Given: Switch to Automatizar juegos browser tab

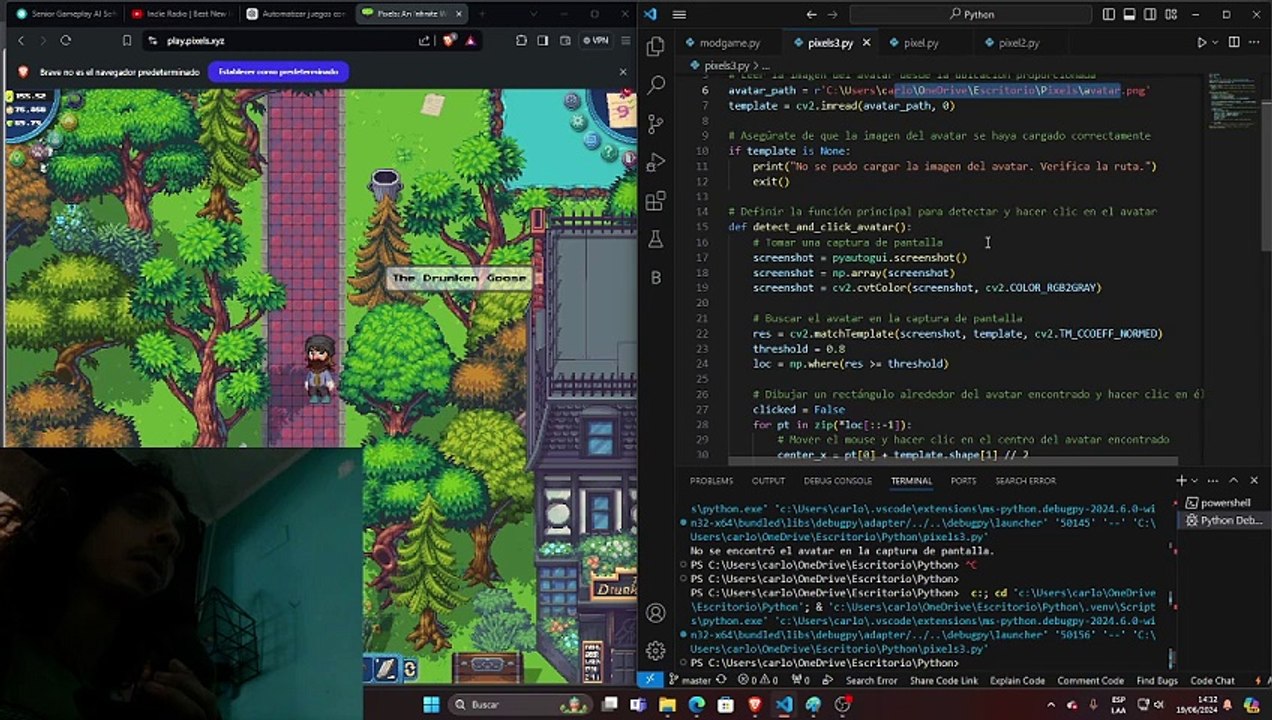Looking at the screenshot, I should 296,14.
